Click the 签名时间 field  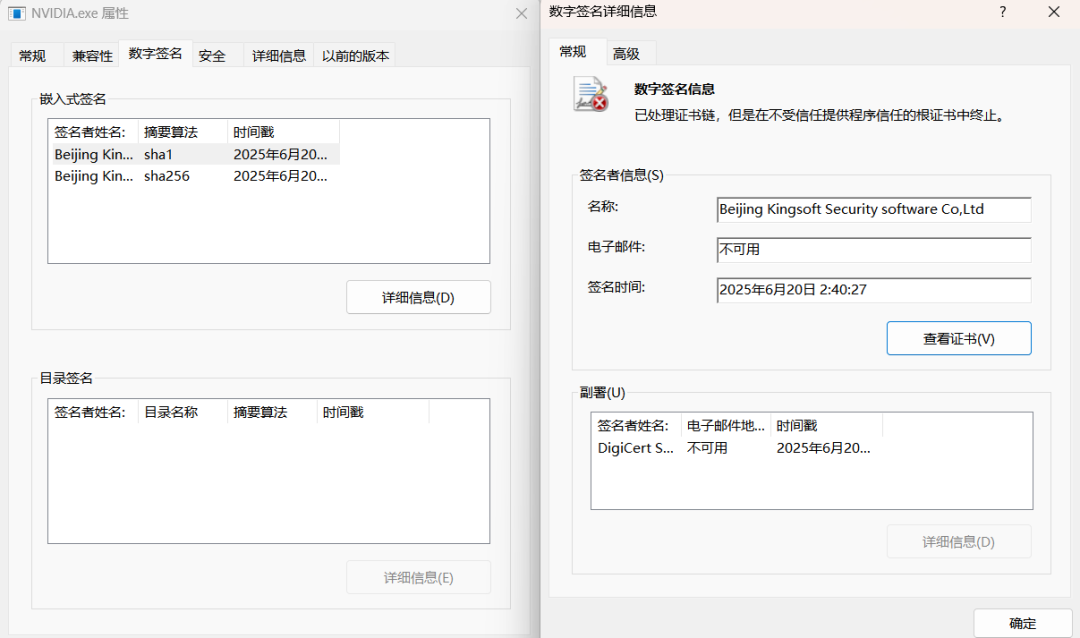(873, 289)
